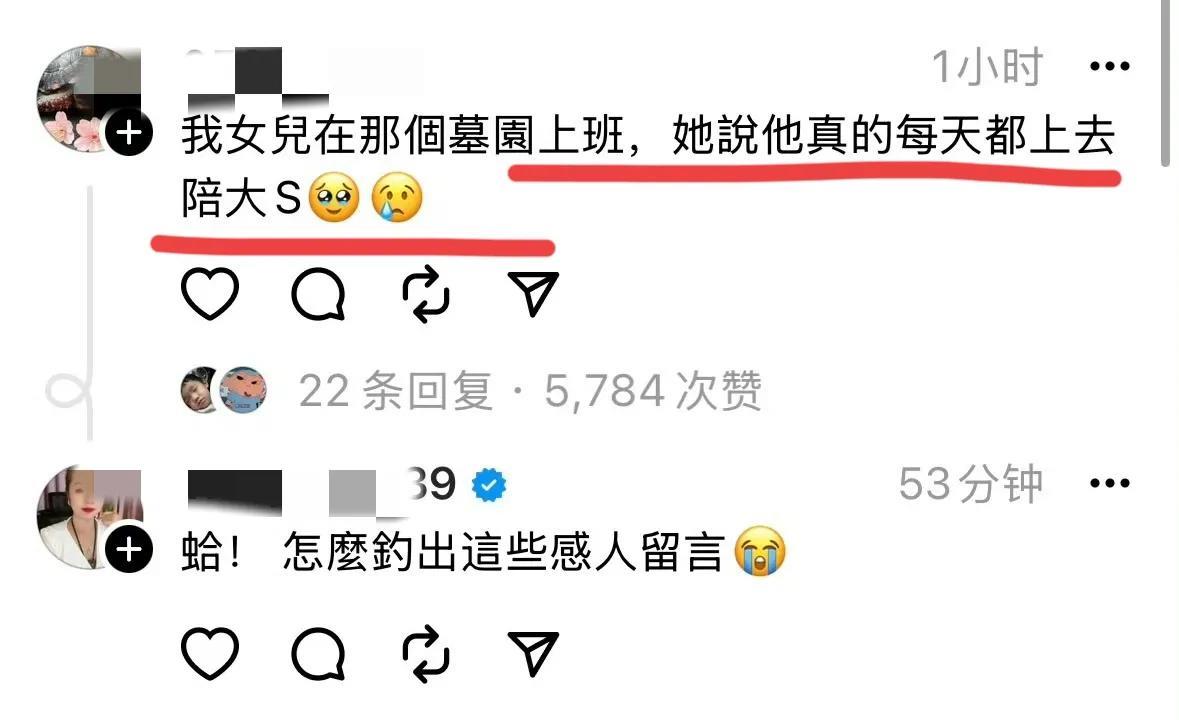Open the first commenter's profile picture
The image size is (1179, 720).
pyautogui.click(x=89, y=98)
